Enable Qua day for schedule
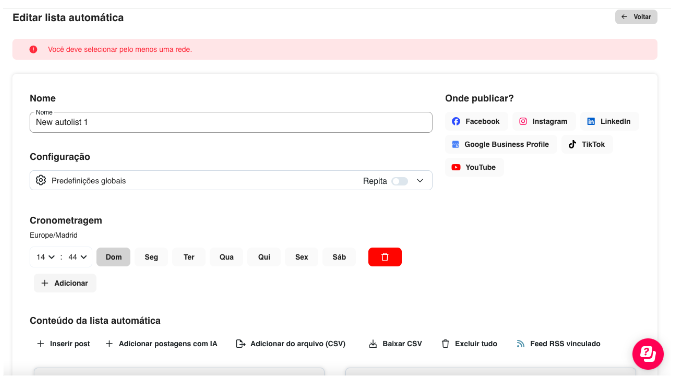The image size is (679, 383). pos(226,257)
